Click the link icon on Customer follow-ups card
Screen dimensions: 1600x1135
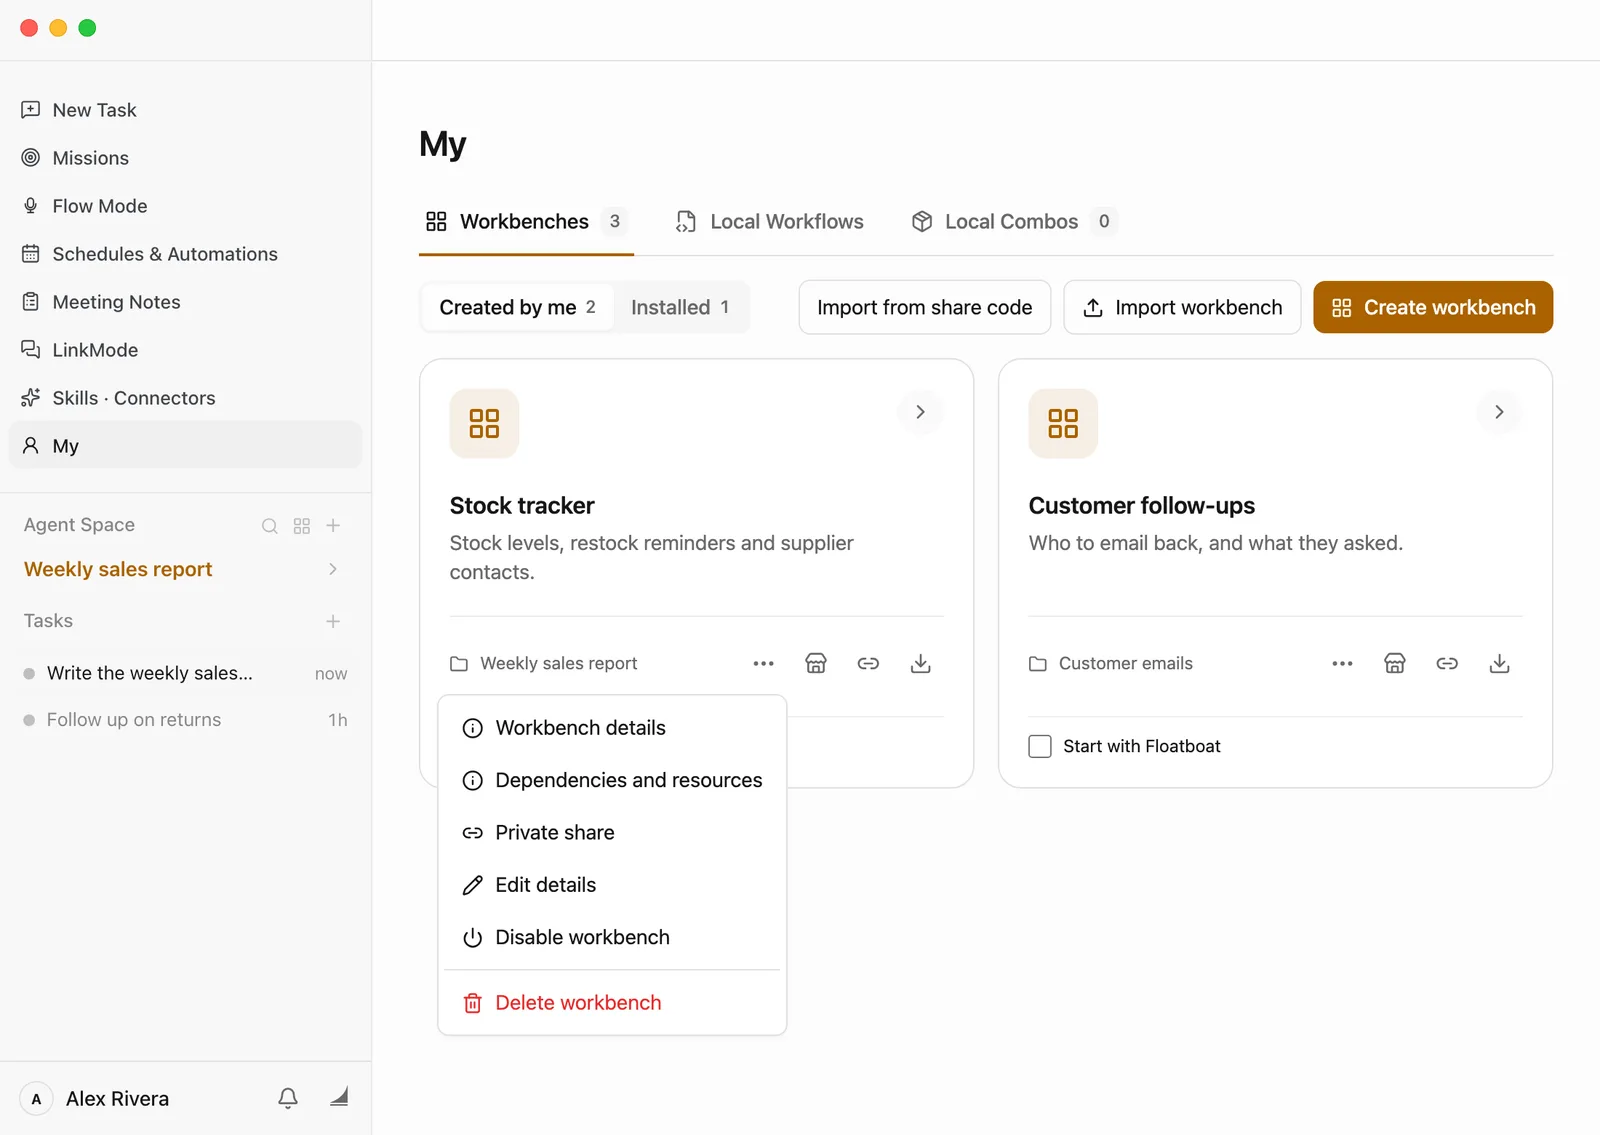tap(1447, 663)
